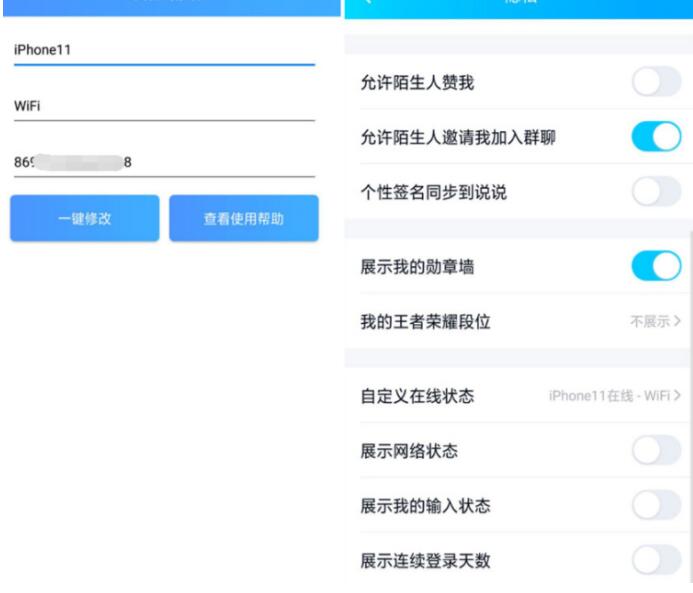Click the WiFi network type field

[164, 106]
